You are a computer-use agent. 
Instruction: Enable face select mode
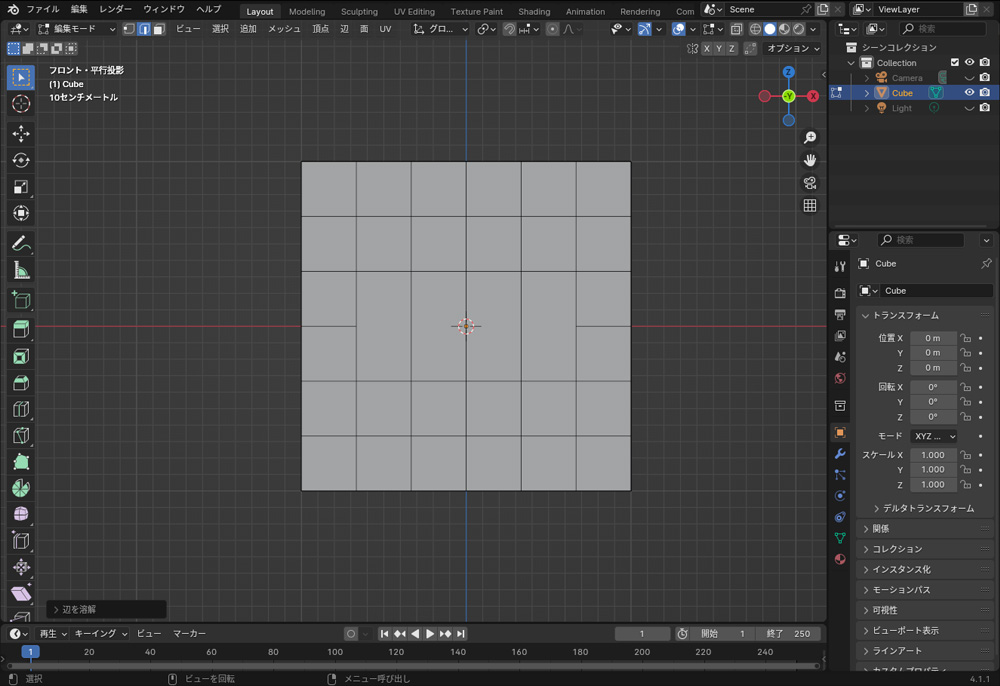tap(159, 29)
